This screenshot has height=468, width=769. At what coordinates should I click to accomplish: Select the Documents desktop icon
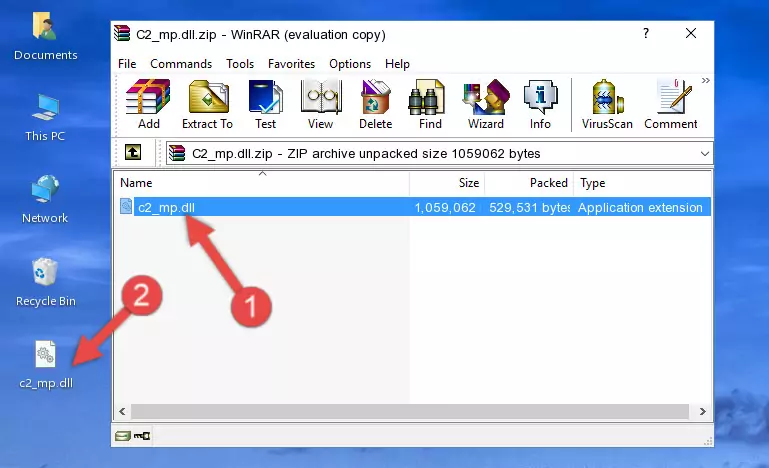click(x=46, y=37)
